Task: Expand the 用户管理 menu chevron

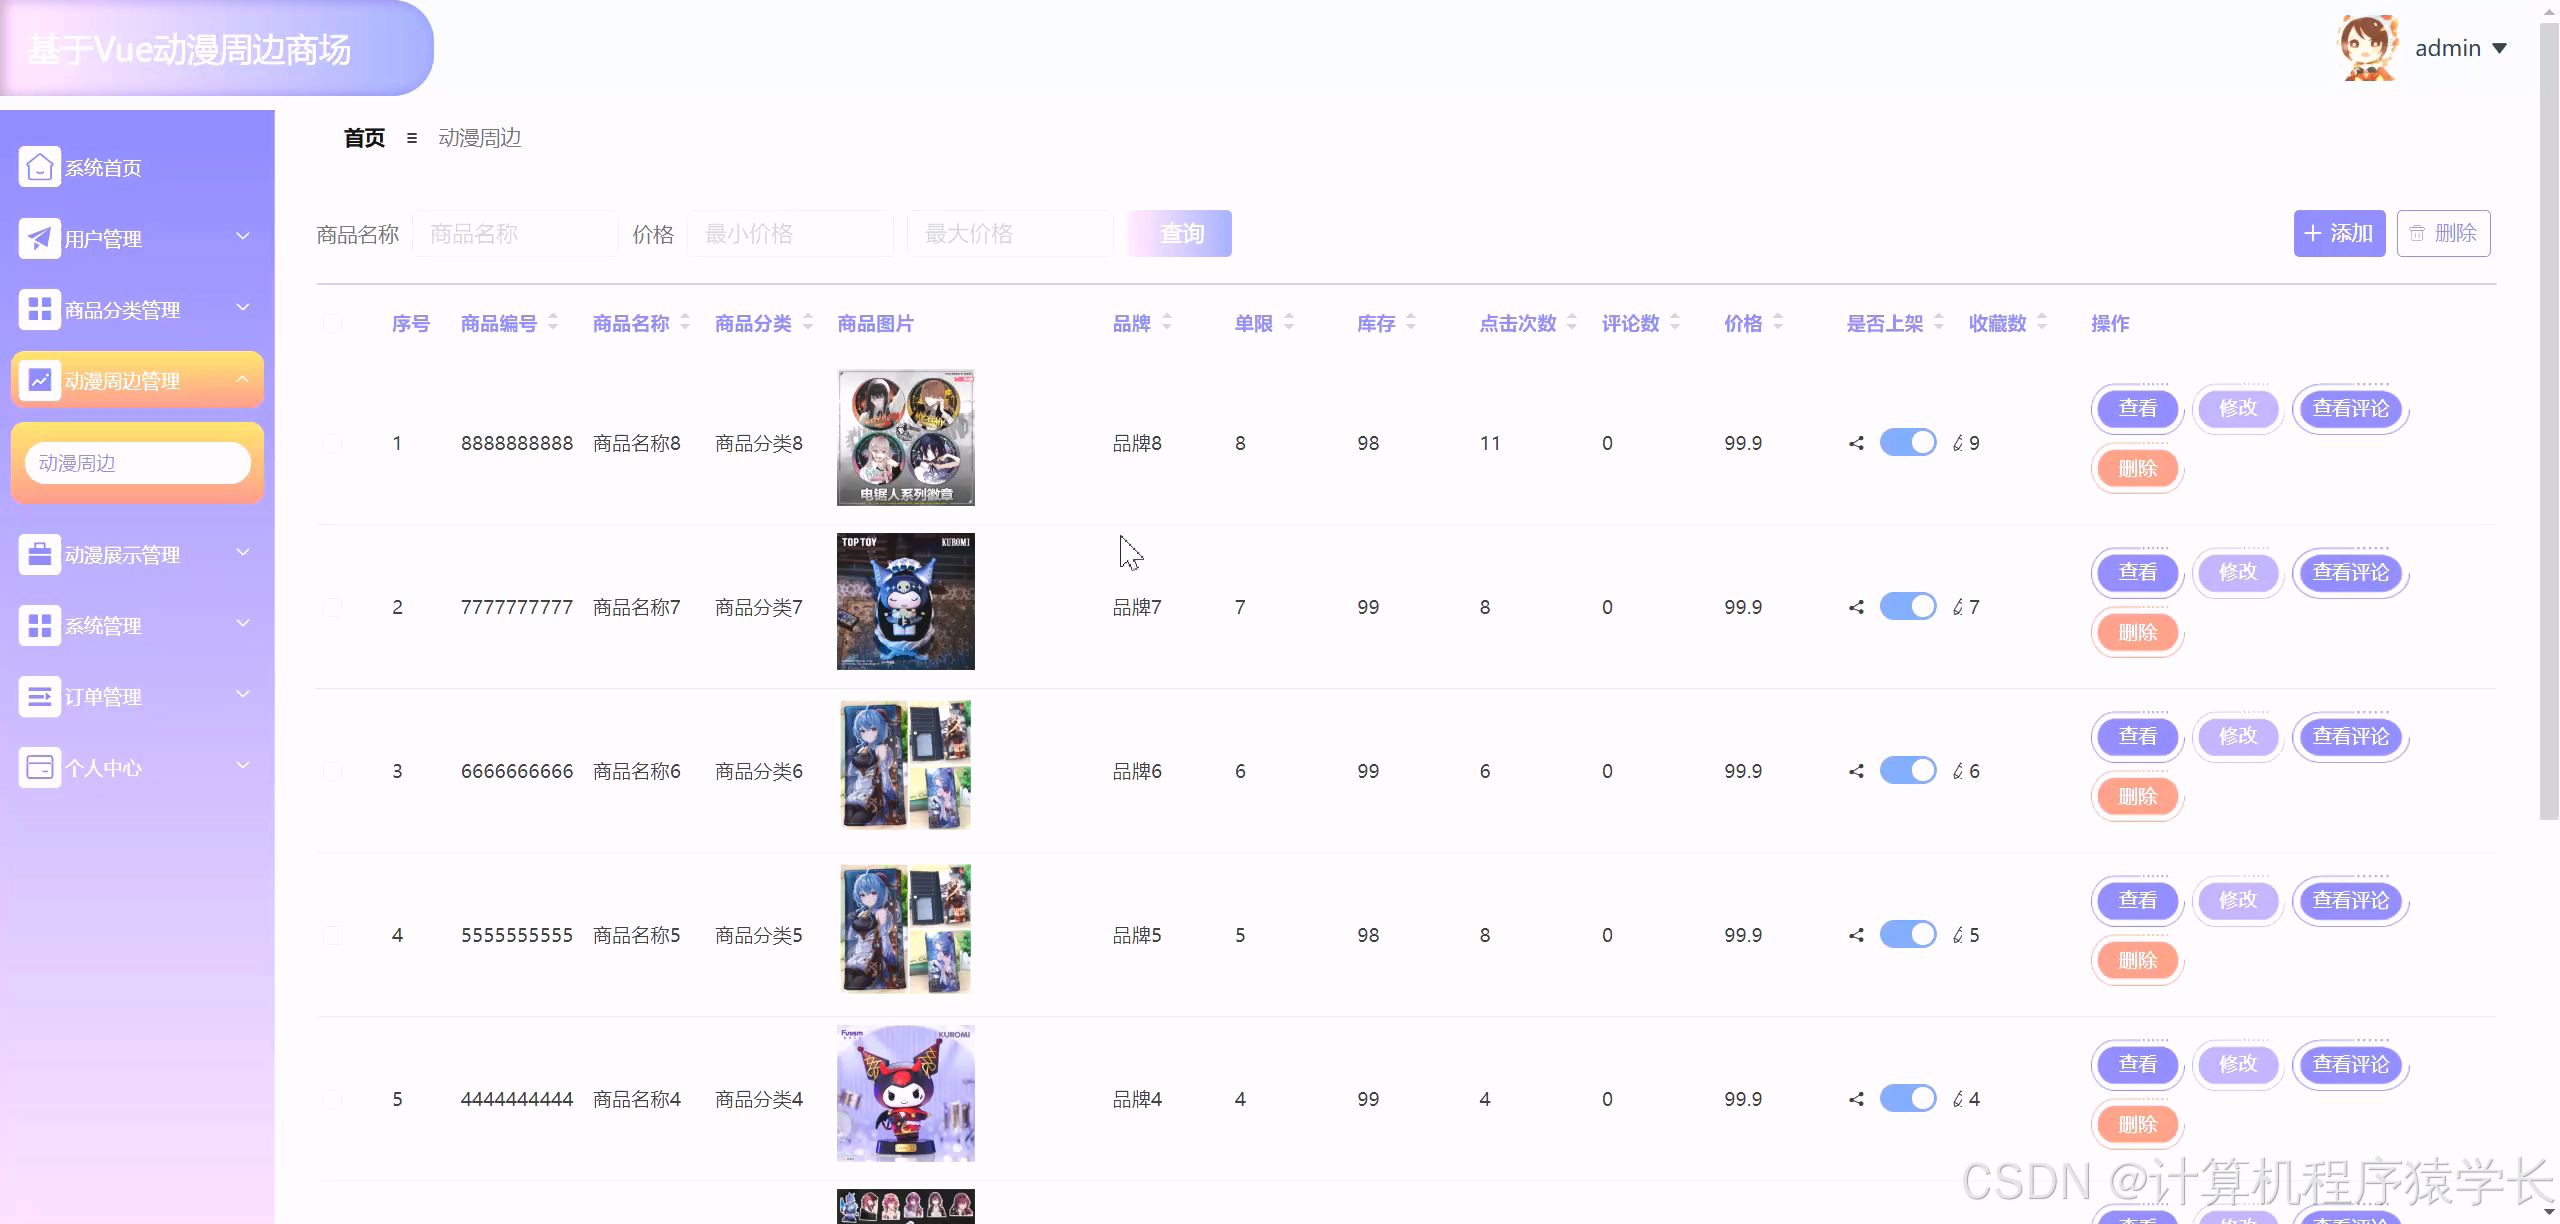Action: tap(243, 236)
